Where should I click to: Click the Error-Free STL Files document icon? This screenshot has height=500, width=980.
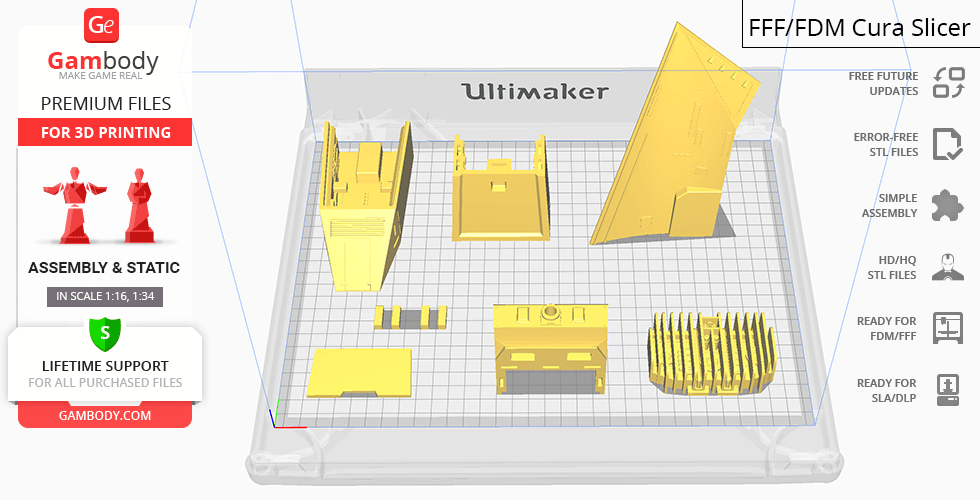[947, 144]
